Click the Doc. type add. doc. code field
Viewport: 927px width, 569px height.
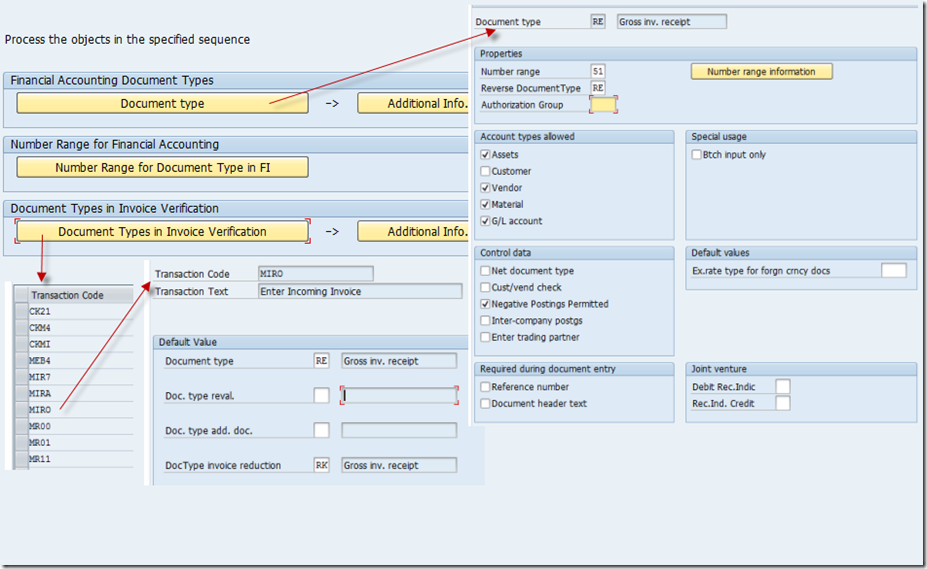point(321,430)
